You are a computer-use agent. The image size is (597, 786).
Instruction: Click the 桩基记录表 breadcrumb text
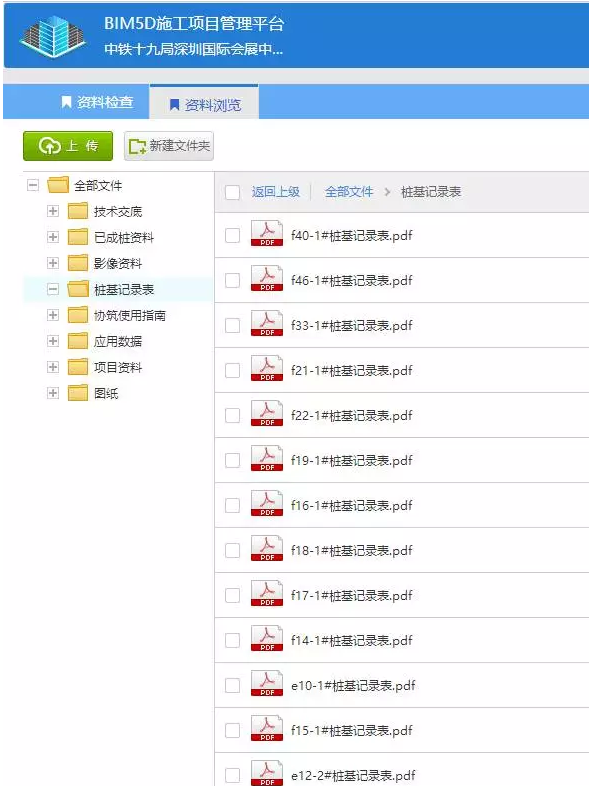(431, 192)
